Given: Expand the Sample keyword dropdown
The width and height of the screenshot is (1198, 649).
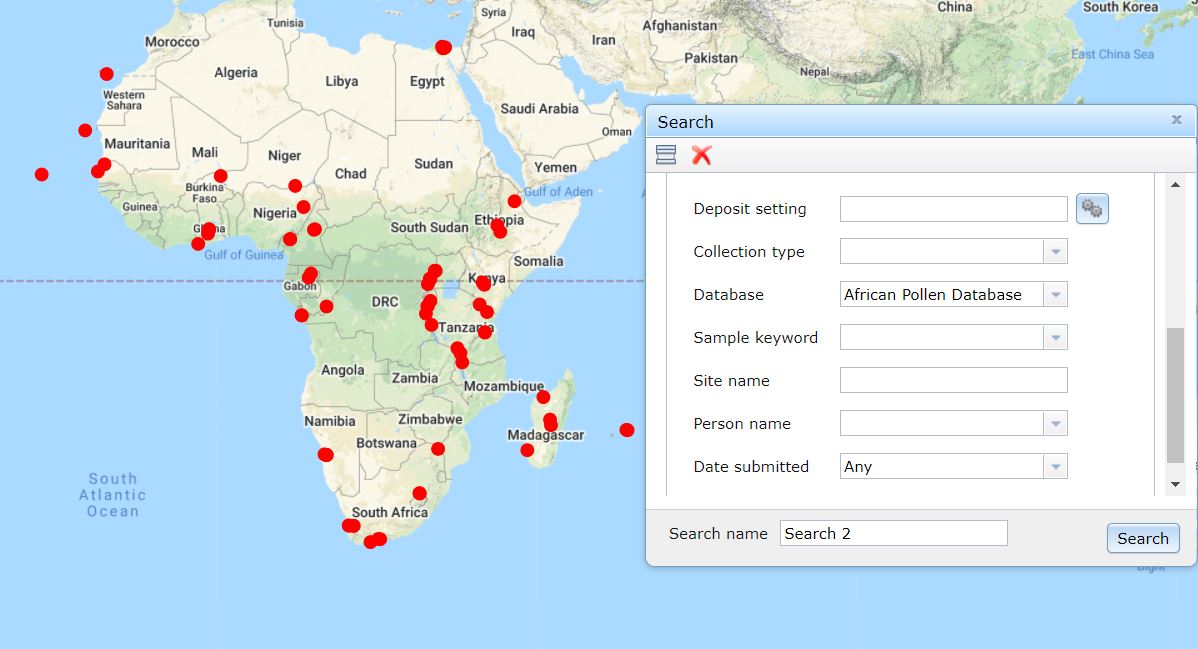Looking at the screenshot, I should (1055, 338).
